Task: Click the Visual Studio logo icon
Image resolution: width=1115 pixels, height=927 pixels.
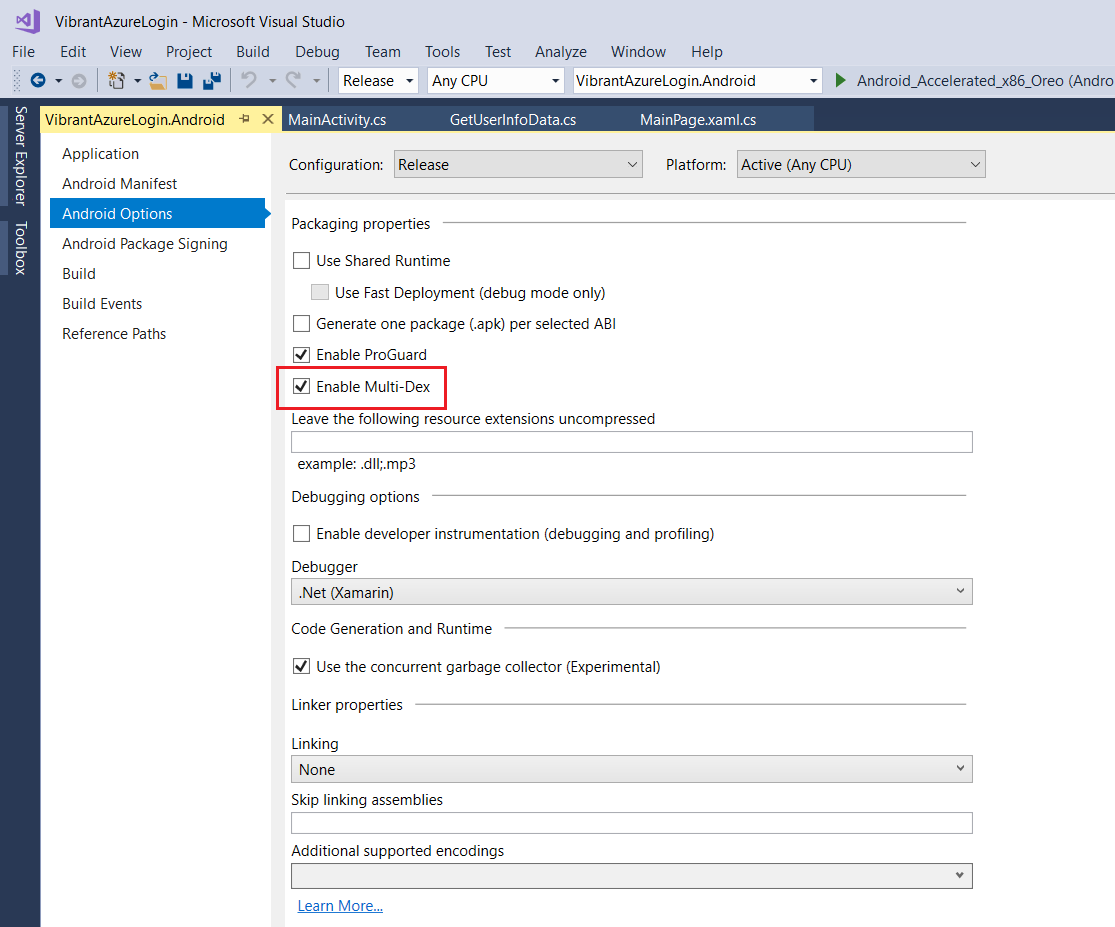Action: 28,21
